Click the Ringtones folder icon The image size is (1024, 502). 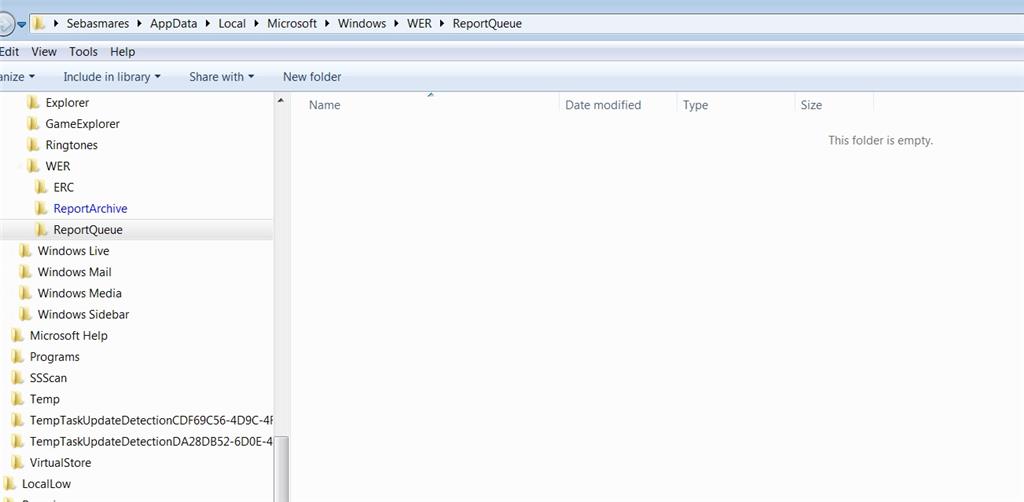[33, 145]
